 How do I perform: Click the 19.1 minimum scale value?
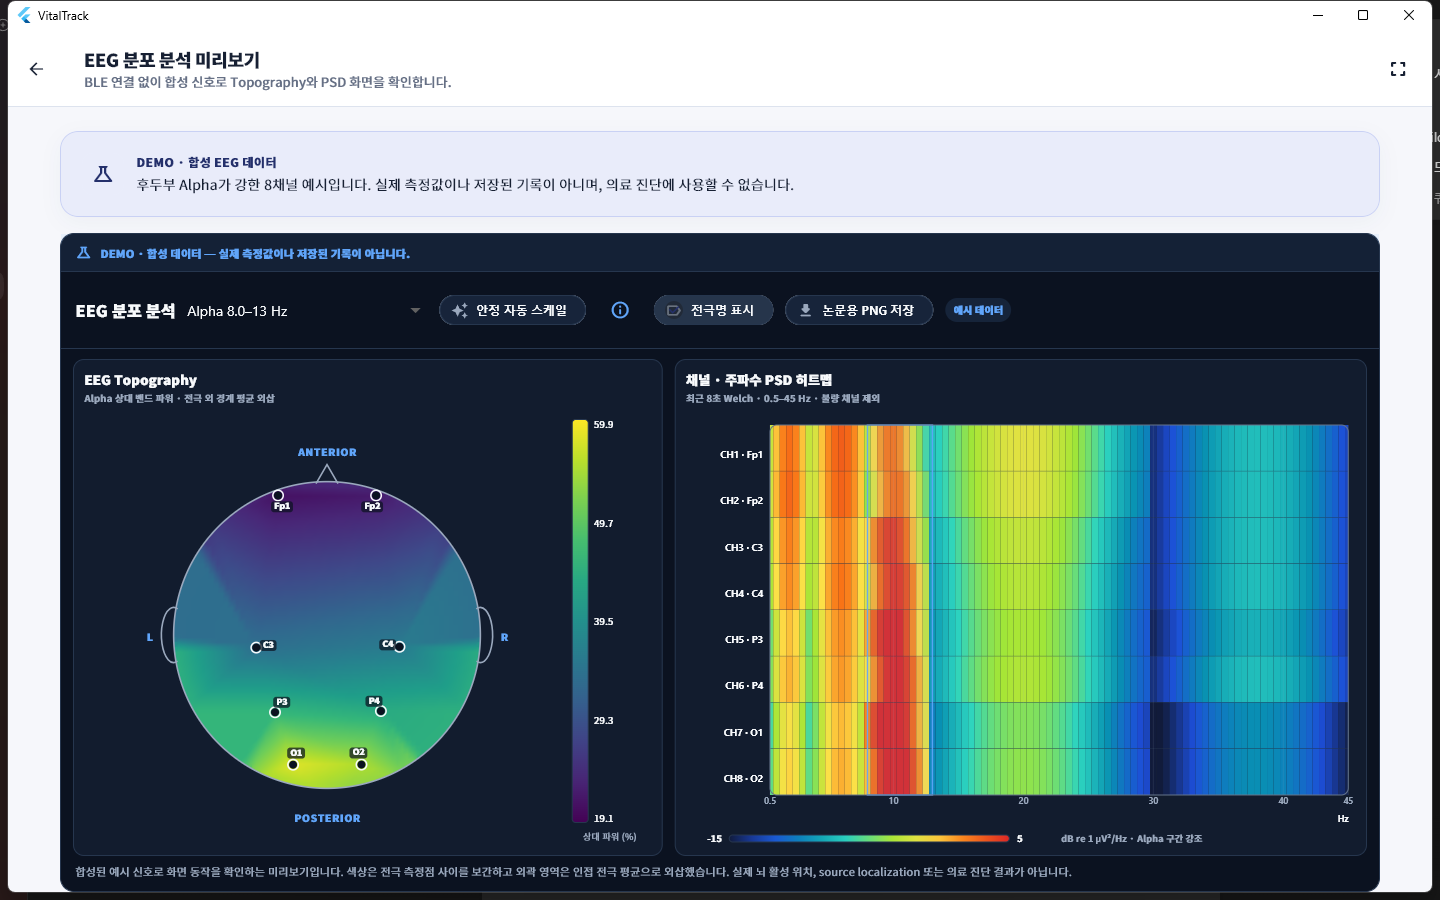(x=603, y=819)
